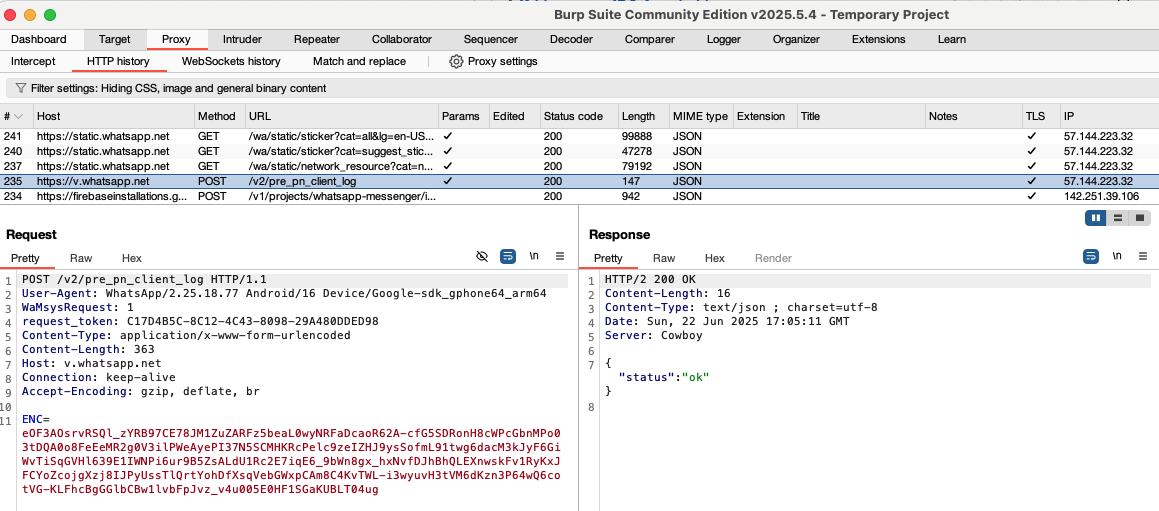Viewport: 1159px width, 511px height.
Task: Select row 234 firebaseinstallations request
Action: (x=580, y=196)
